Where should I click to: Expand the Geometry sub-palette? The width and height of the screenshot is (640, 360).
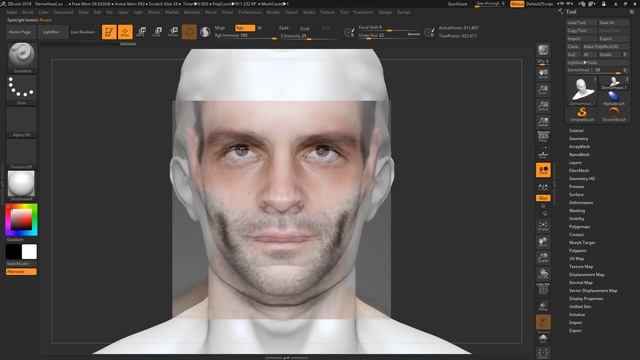pyautogui.click(x=578, y=139)
